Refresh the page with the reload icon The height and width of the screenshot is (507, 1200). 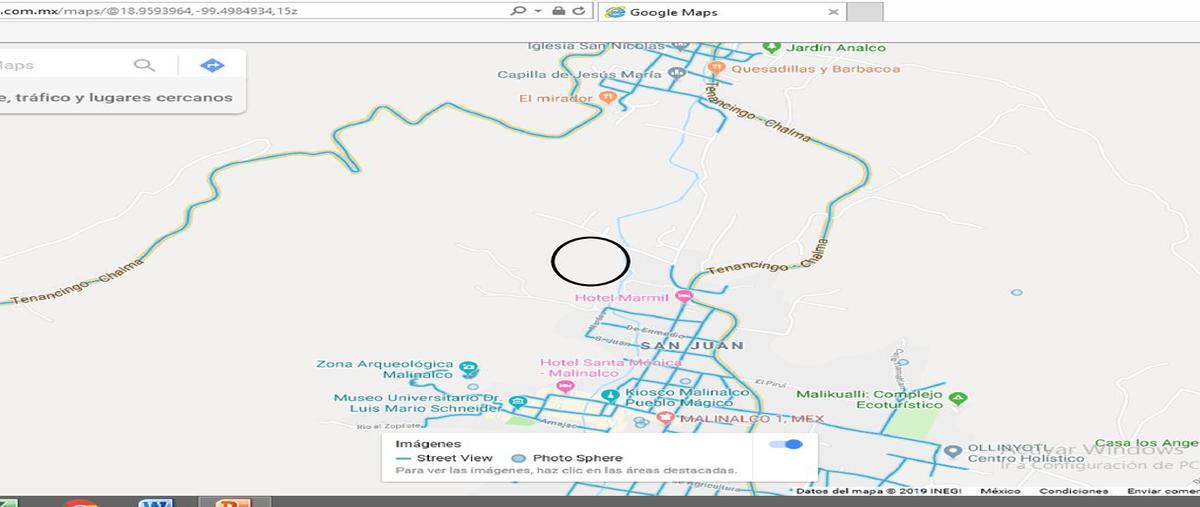pyautogui.click(x=578, y=11)
